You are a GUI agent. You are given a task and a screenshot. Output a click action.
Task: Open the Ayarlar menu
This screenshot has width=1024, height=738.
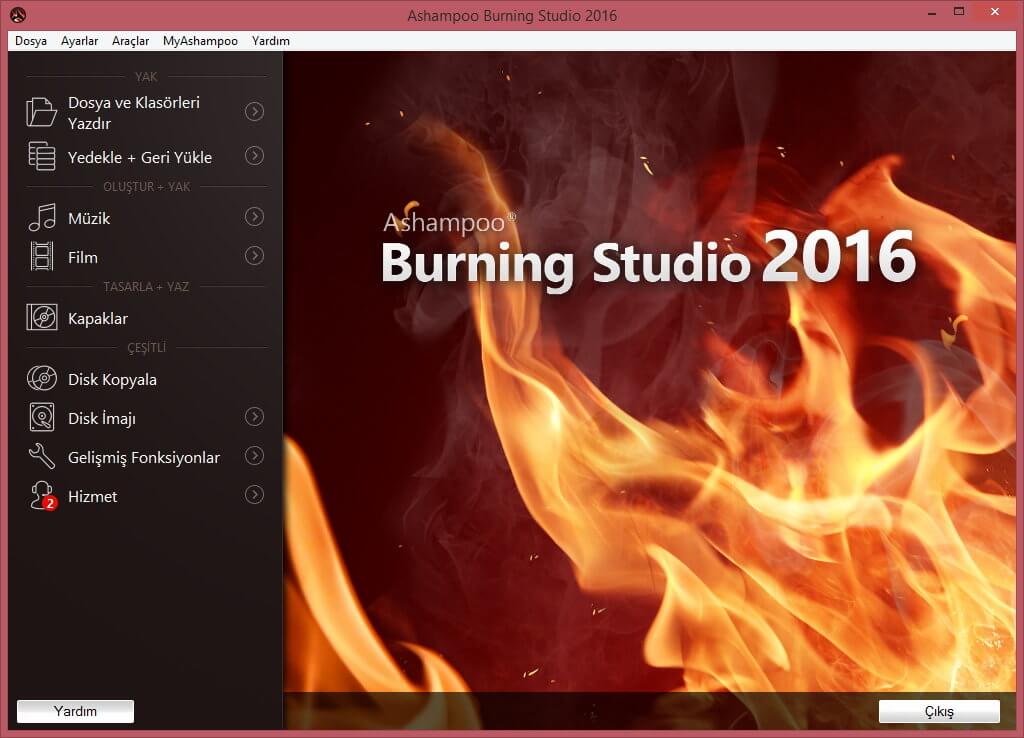[79, 41]
